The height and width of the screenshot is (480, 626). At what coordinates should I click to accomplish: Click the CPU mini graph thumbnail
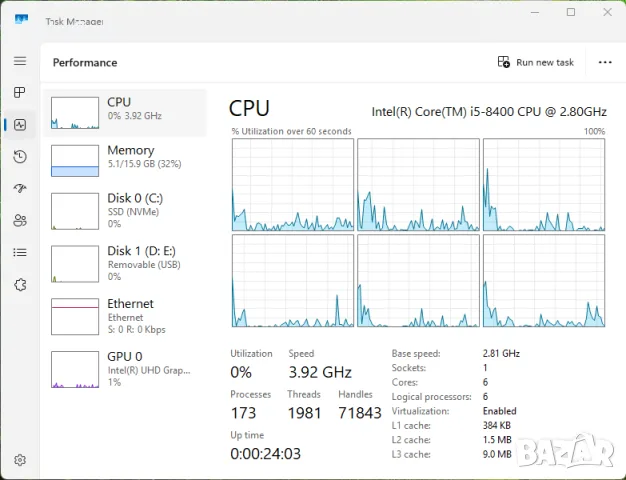(x=75, y=113)
